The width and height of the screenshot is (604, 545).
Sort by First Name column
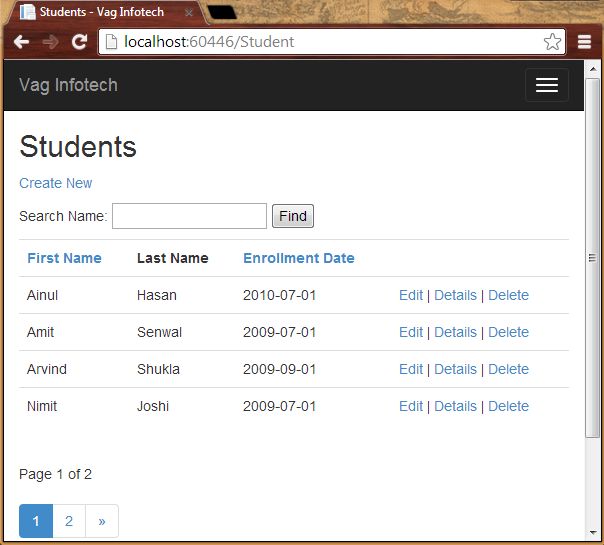pos(64,258)
